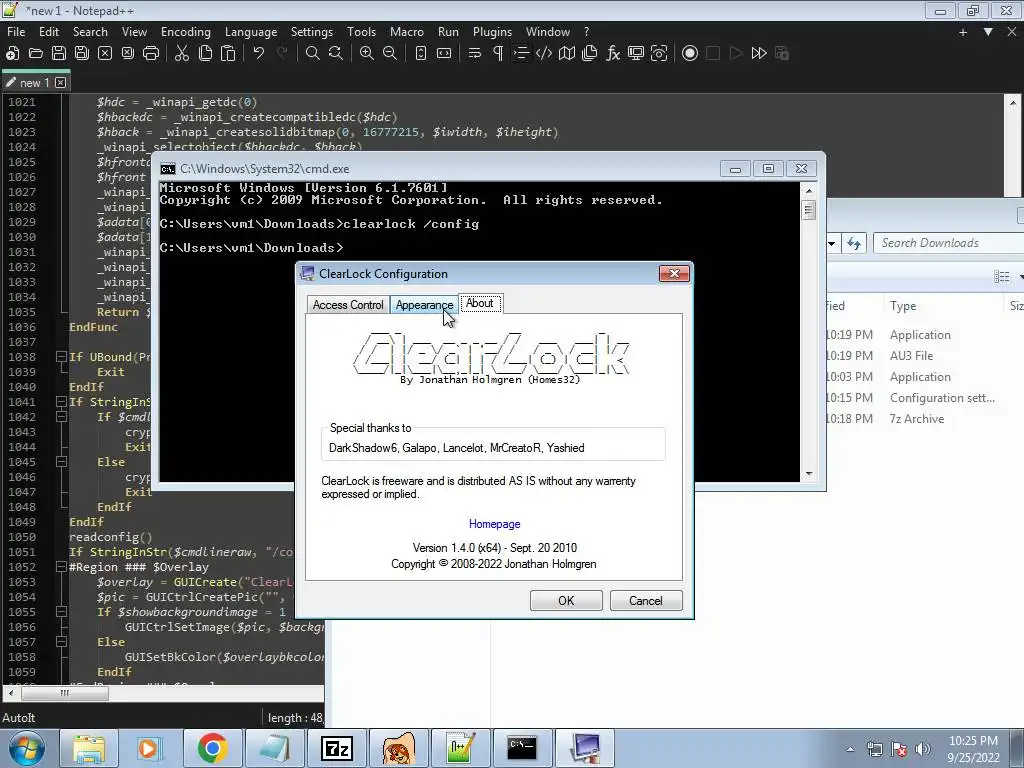Collapse the Else fold at line 1057
Screen dimensions: 1024x768
(x=61, y=642)
